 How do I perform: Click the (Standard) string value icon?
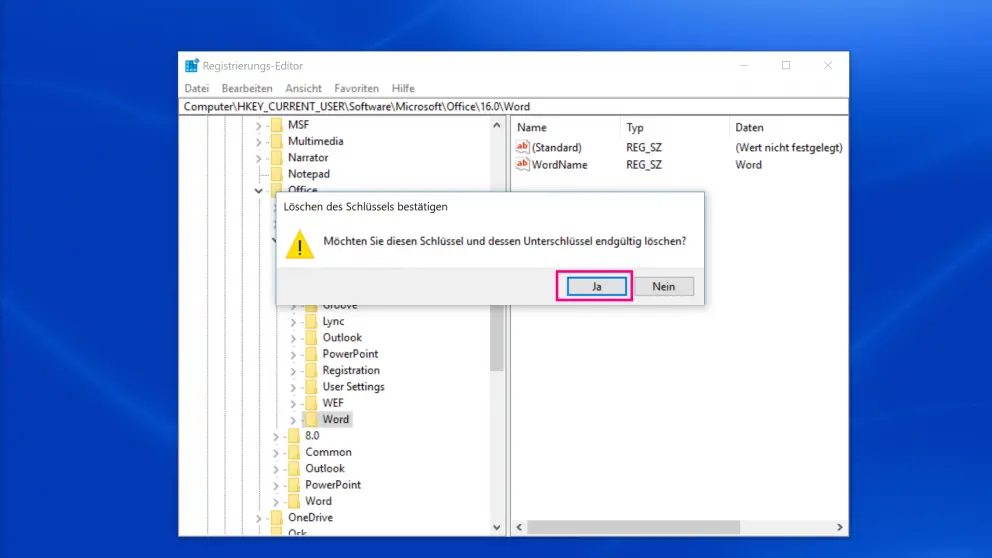click(522, 147)
